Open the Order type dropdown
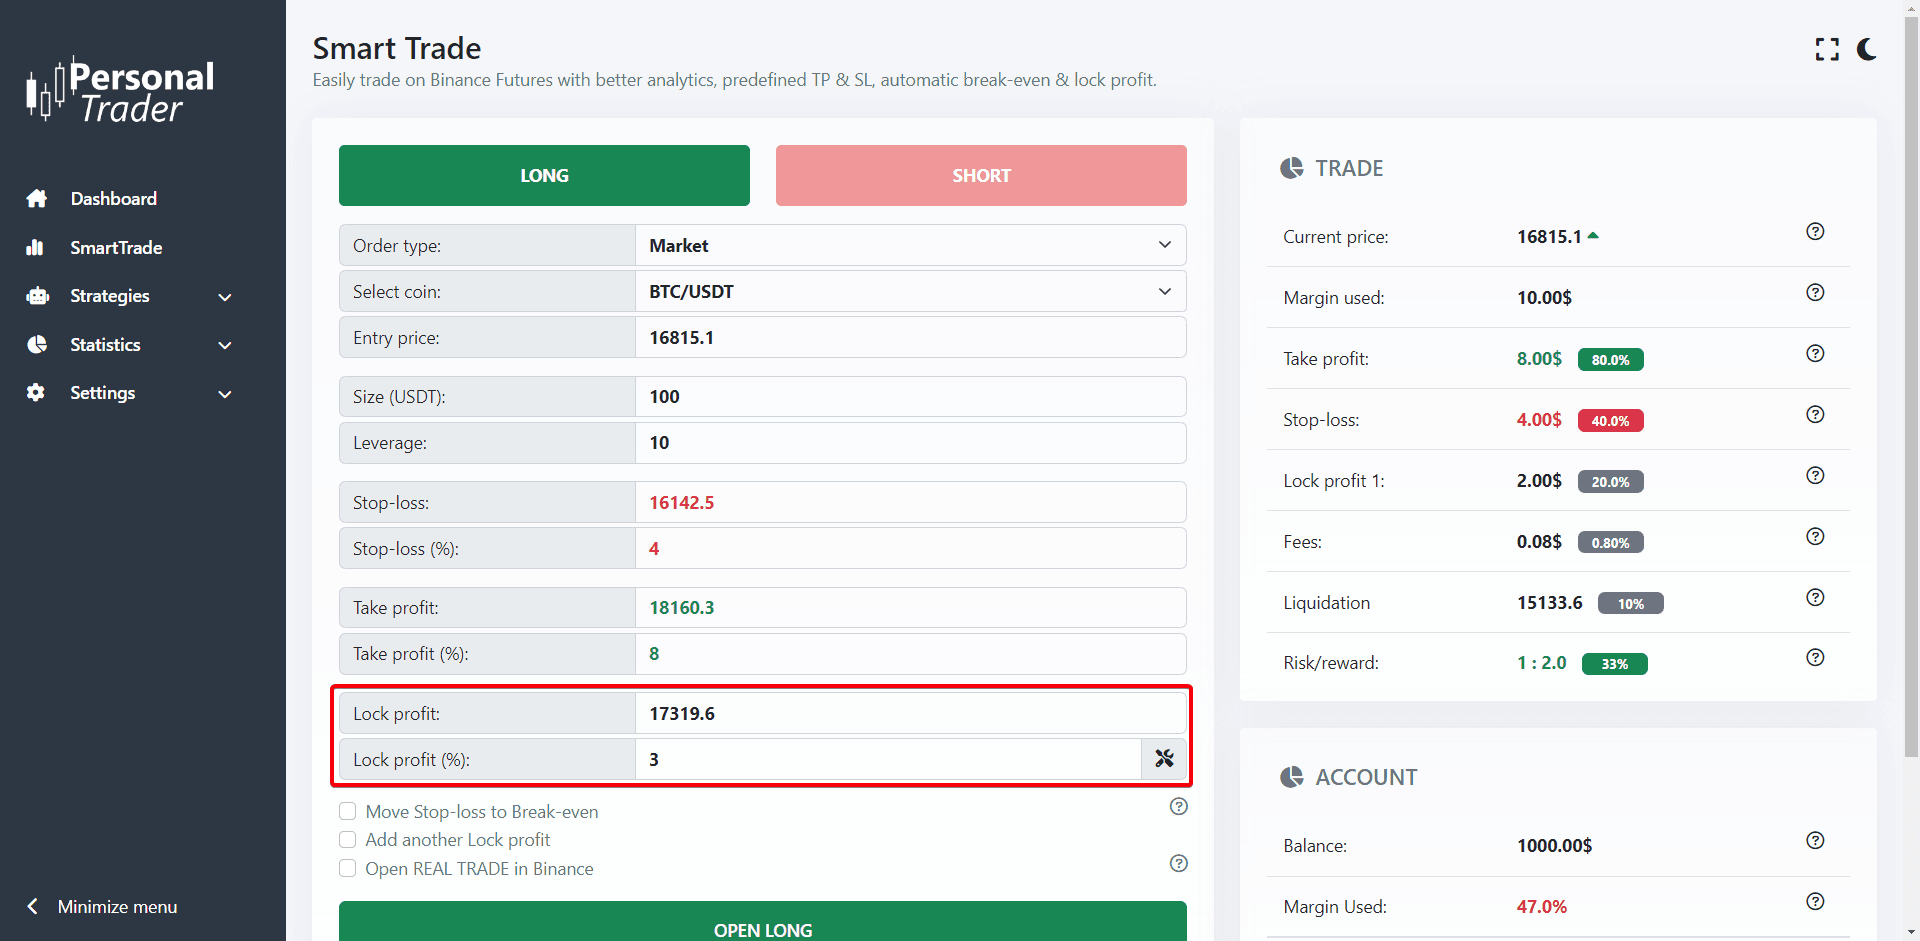 coord(910,246)
